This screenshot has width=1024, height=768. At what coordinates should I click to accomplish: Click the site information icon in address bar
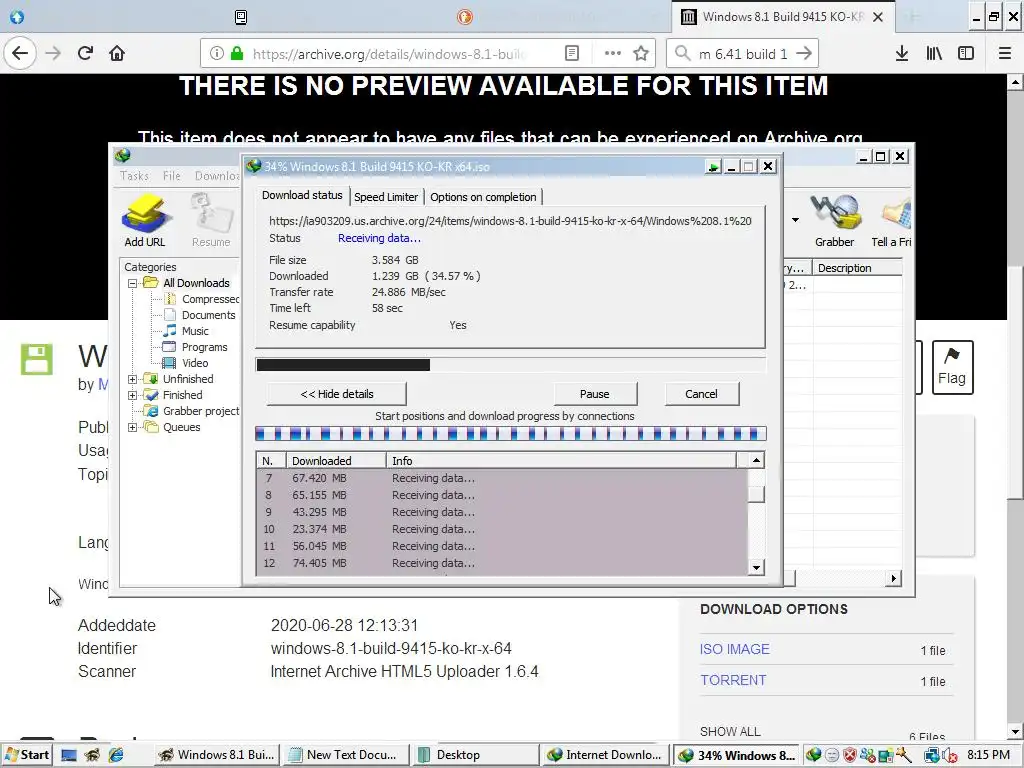point(217,54)
